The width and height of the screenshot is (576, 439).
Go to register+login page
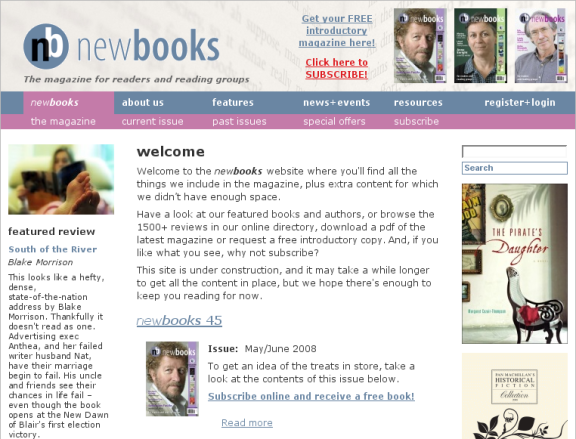pyautogui.click(x=520, y=102)
